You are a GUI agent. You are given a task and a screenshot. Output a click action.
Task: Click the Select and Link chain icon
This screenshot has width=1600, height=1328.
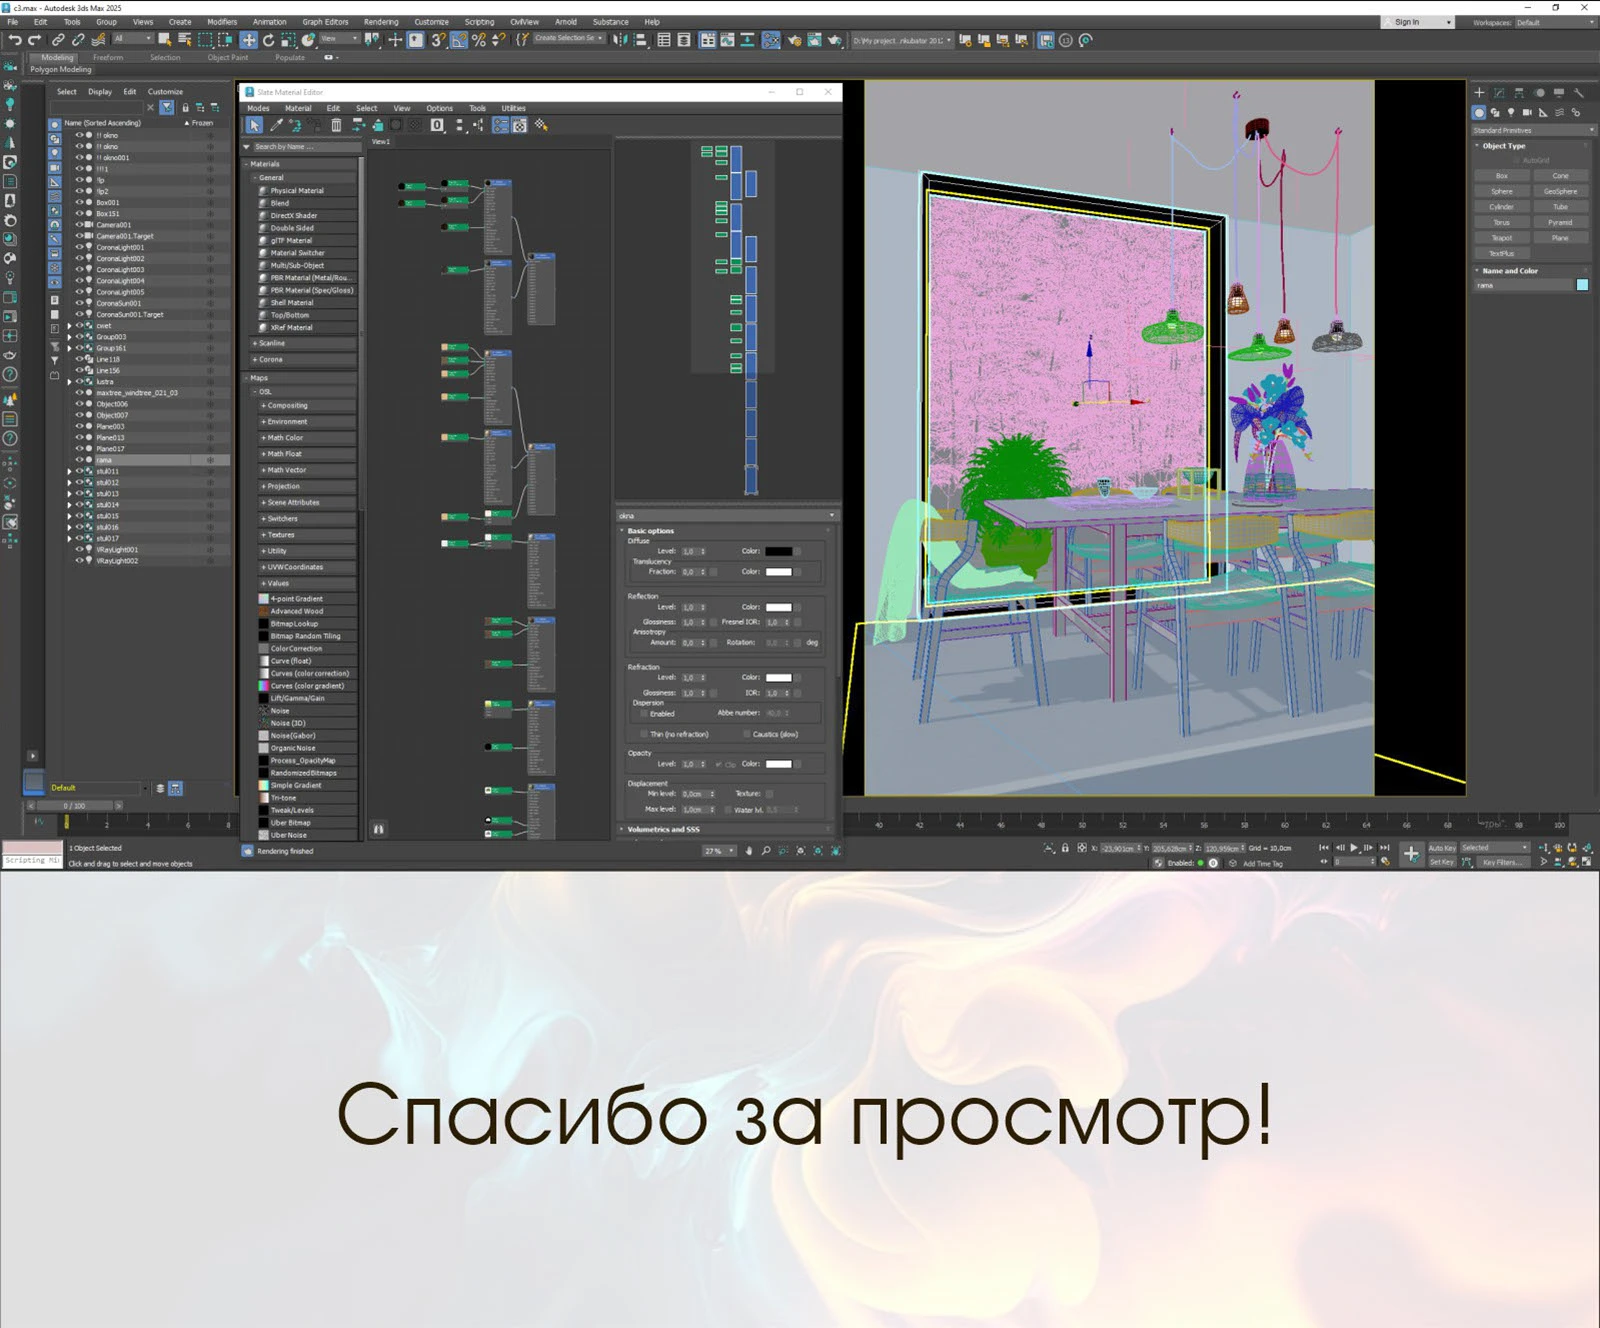click(x=58, y=40)
